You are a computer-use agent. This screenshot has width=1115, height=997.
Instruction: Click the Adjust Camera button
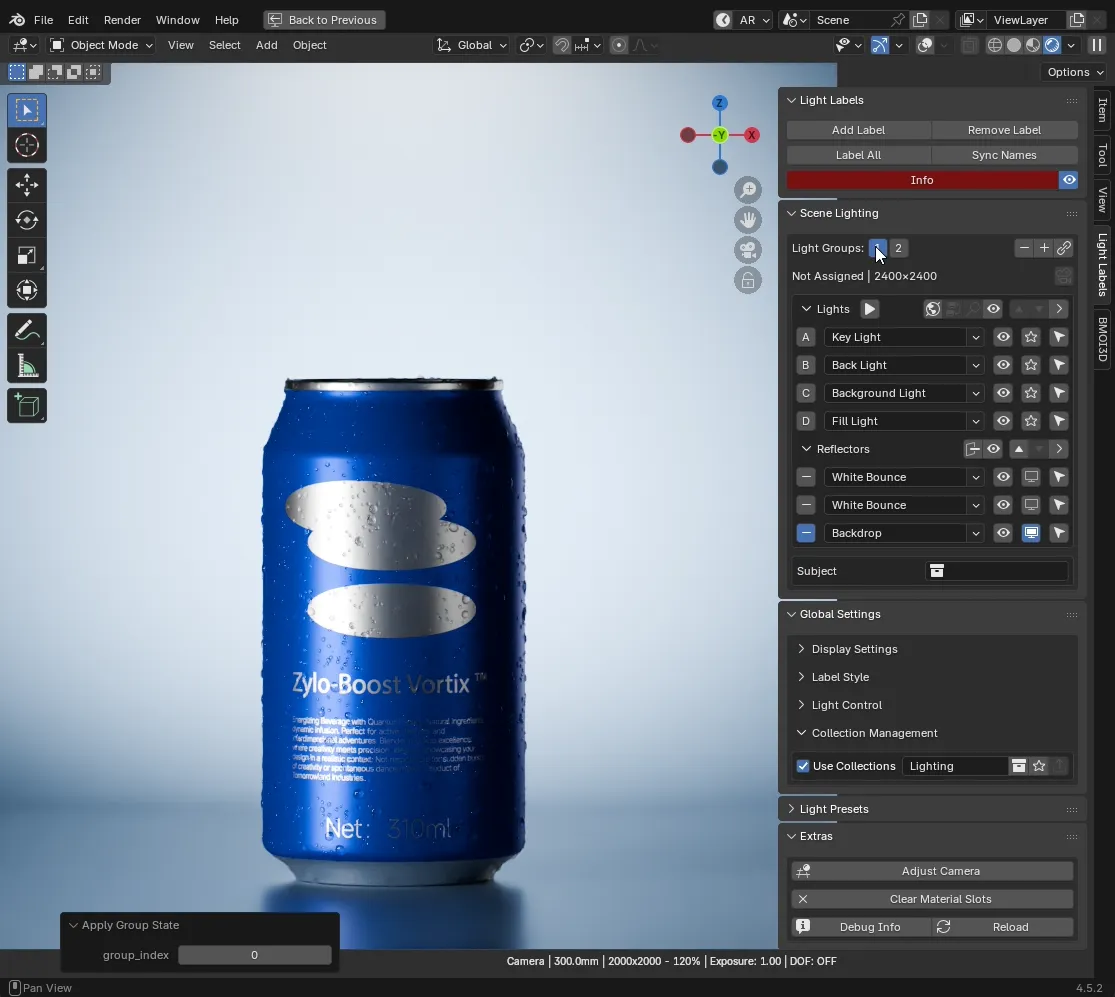[x=932, y=871]
